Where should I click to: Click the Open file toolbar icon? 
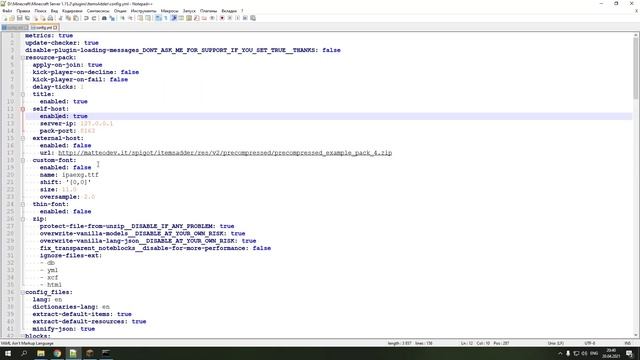click(12, 18)
